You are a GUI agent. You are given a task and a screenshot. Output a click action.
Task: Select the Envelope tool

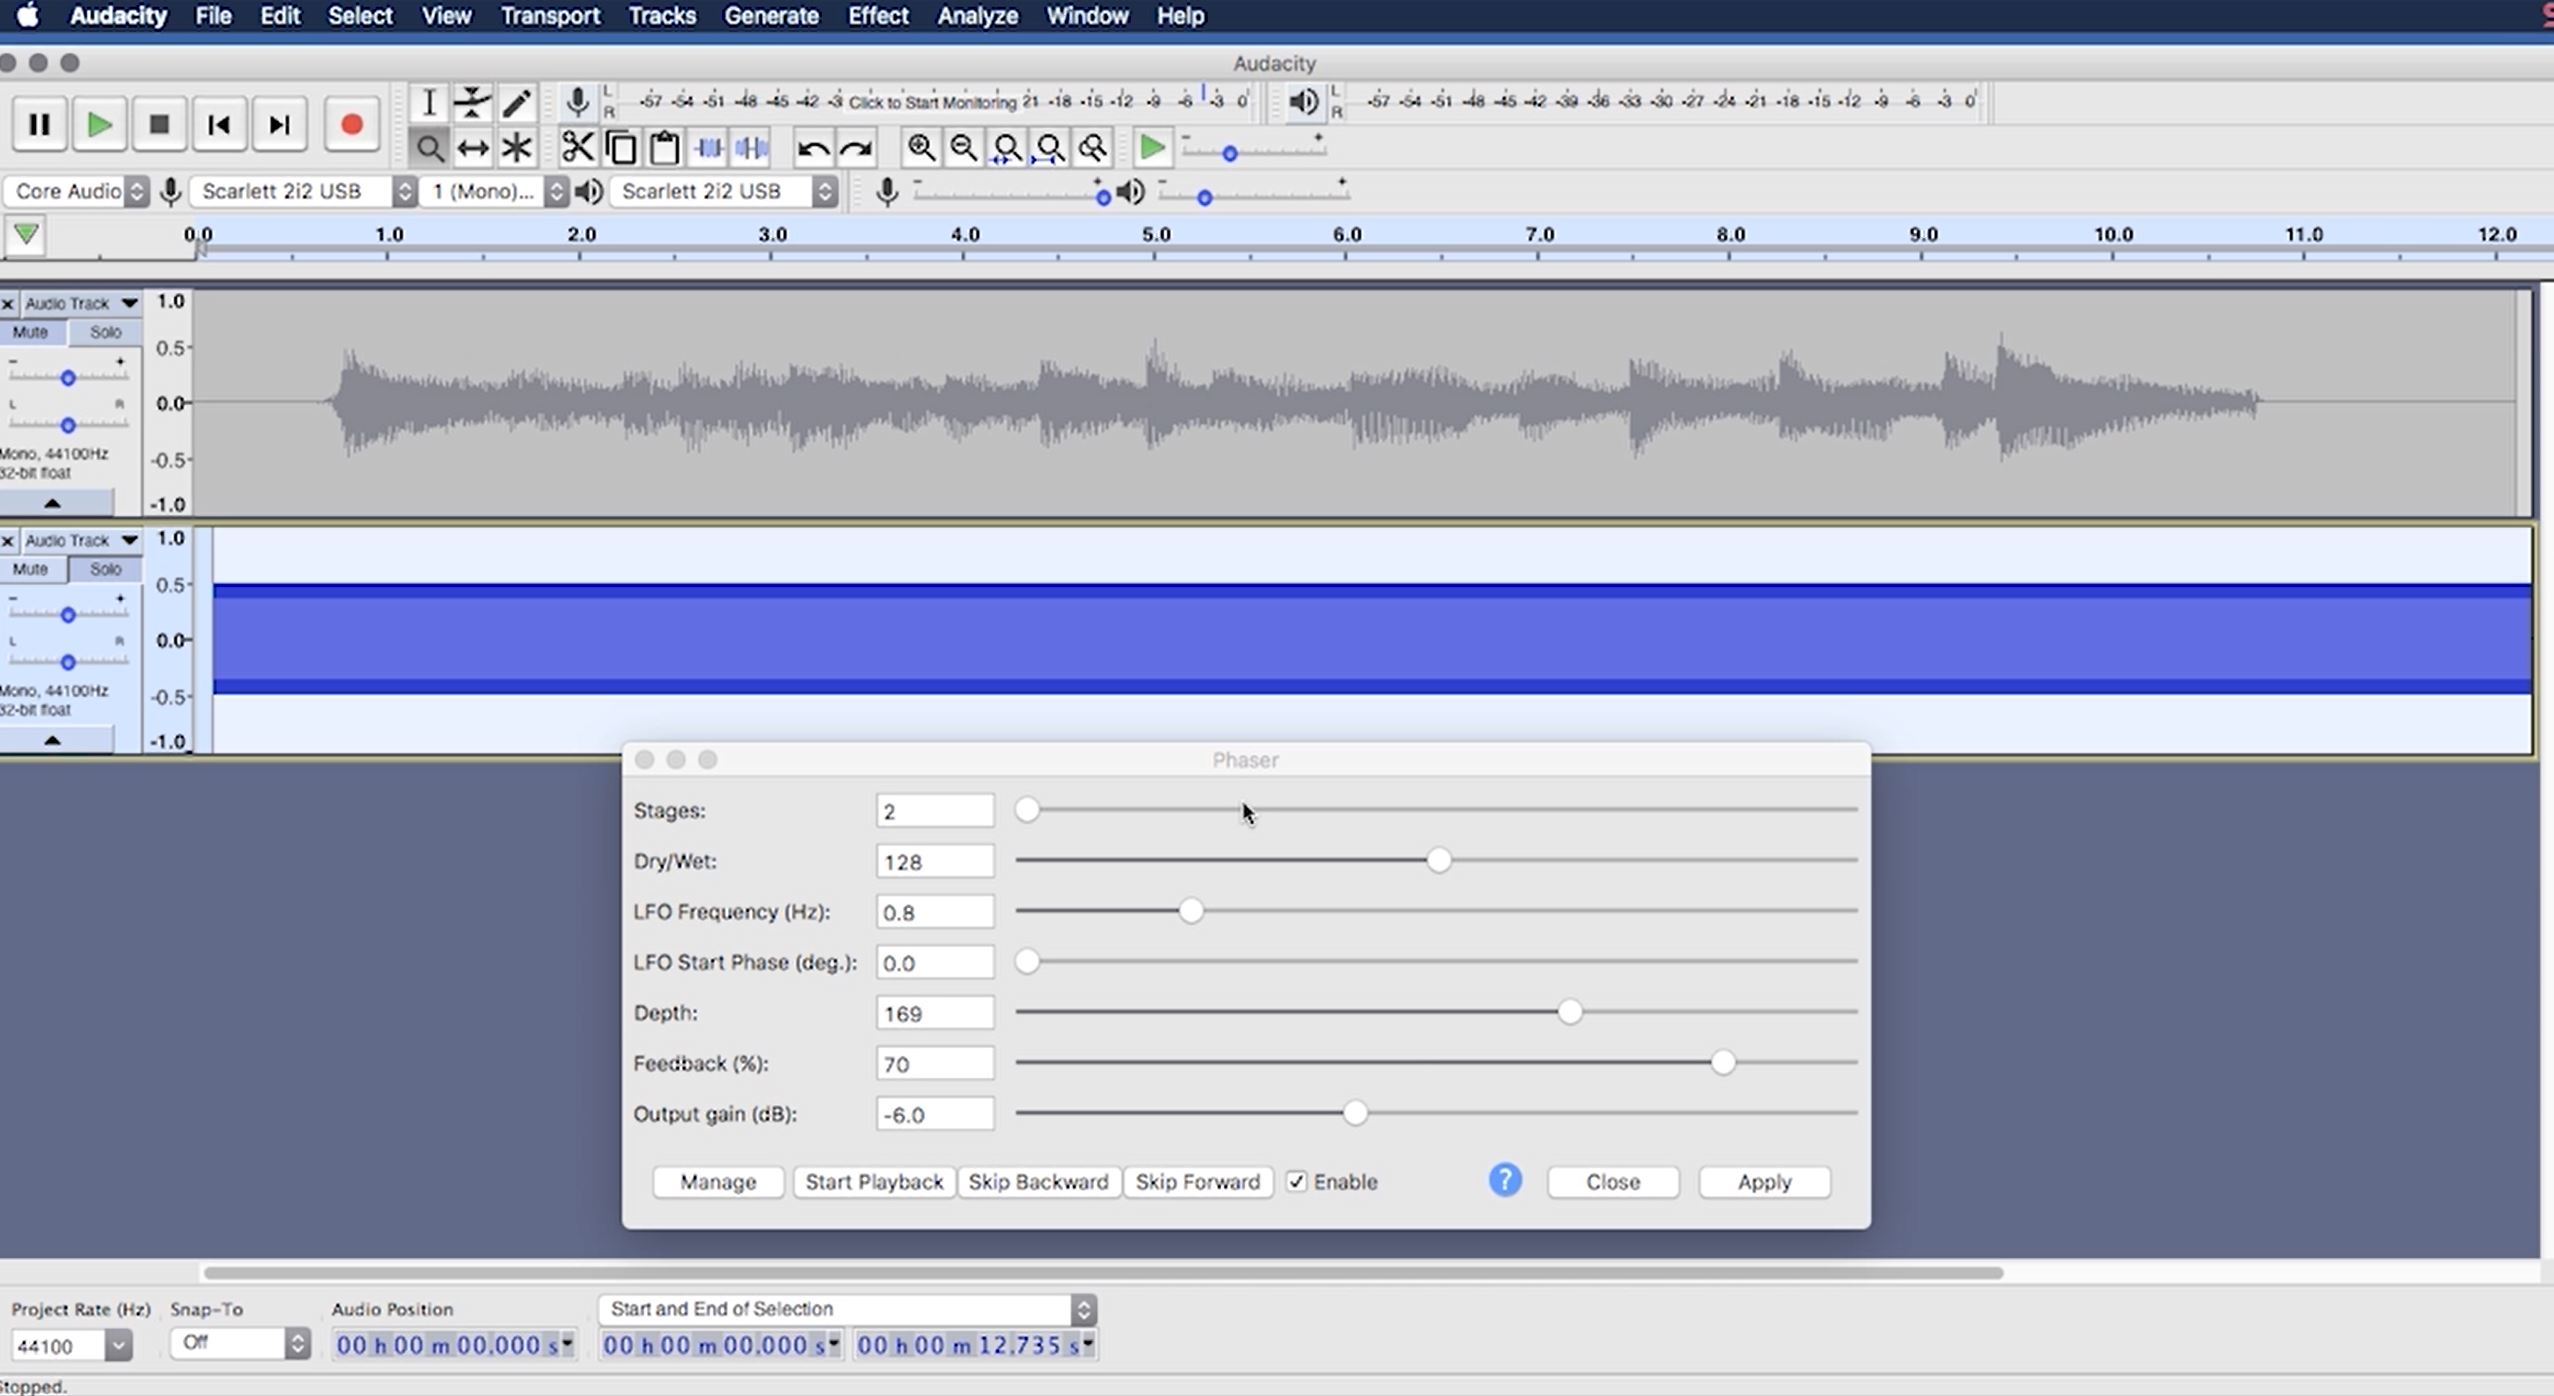click(x=472, y=101)
